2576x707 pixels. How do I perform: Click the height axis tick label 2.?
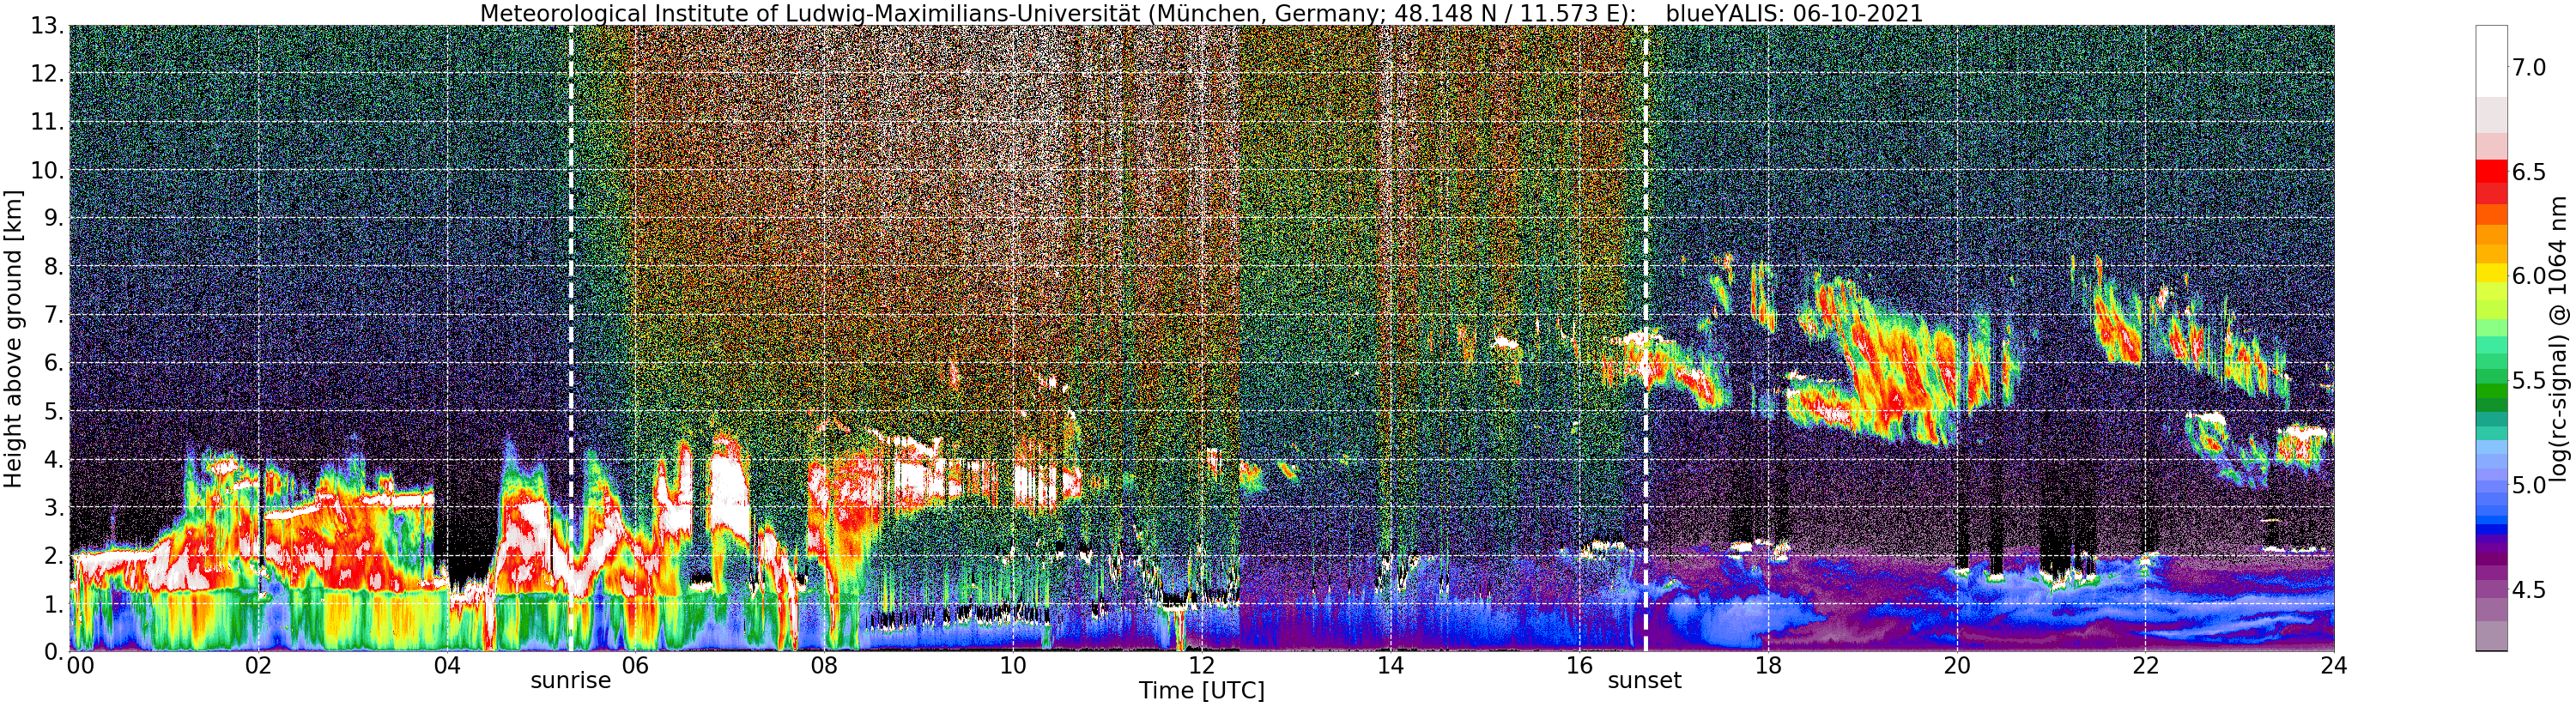(x=54, y=555)
